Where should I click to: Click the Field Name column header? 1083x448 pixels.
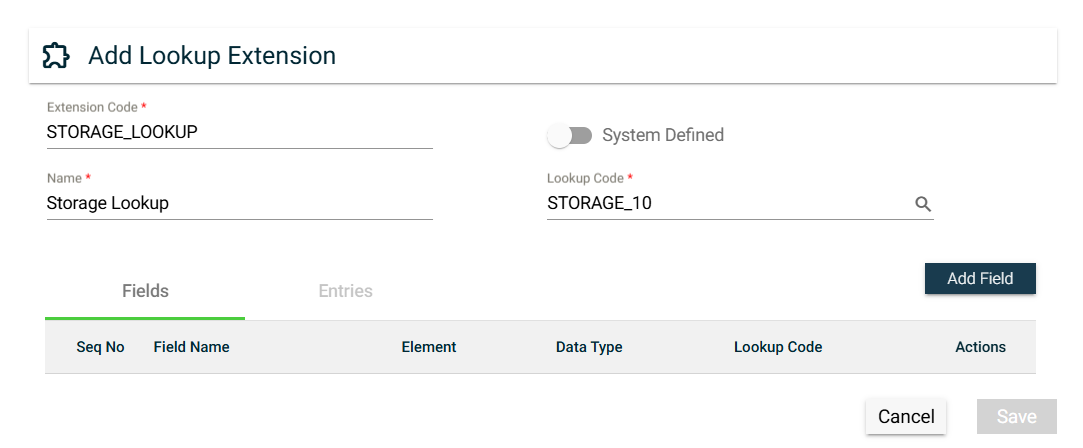coord(191,347)
